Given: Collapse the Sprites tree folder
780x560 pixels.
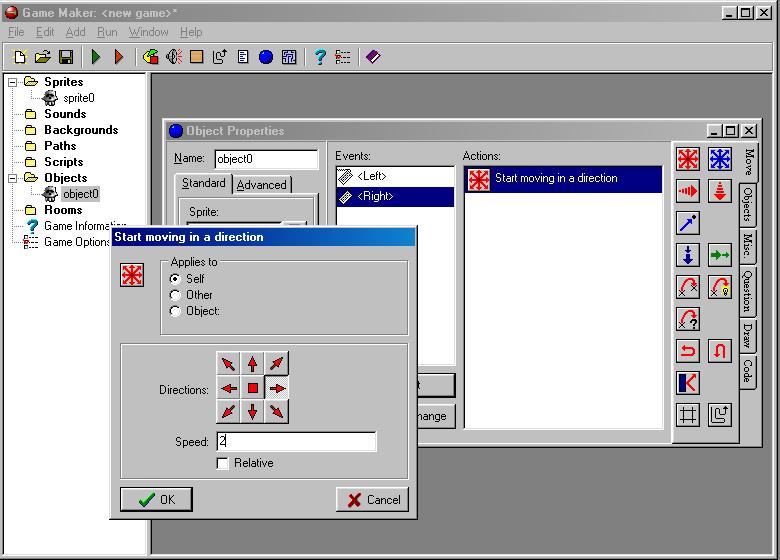Looking at the screenshot, I should pyautogui.click(x=13, y=82).
